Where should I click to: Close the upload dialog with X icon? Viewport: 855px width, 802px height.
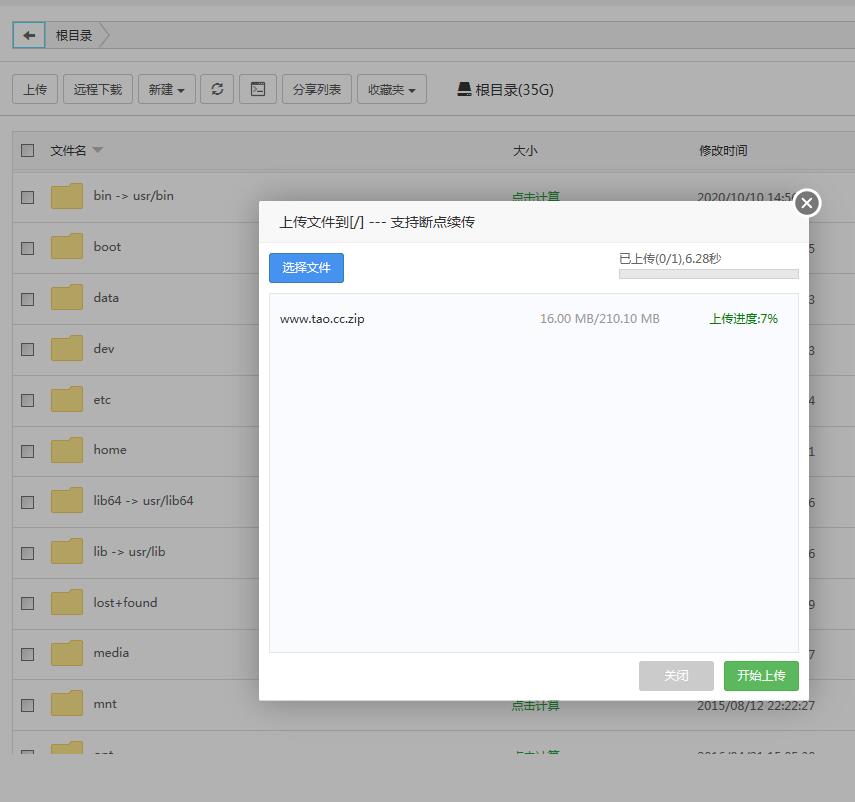pyautogui.click(x=807, y=203)
